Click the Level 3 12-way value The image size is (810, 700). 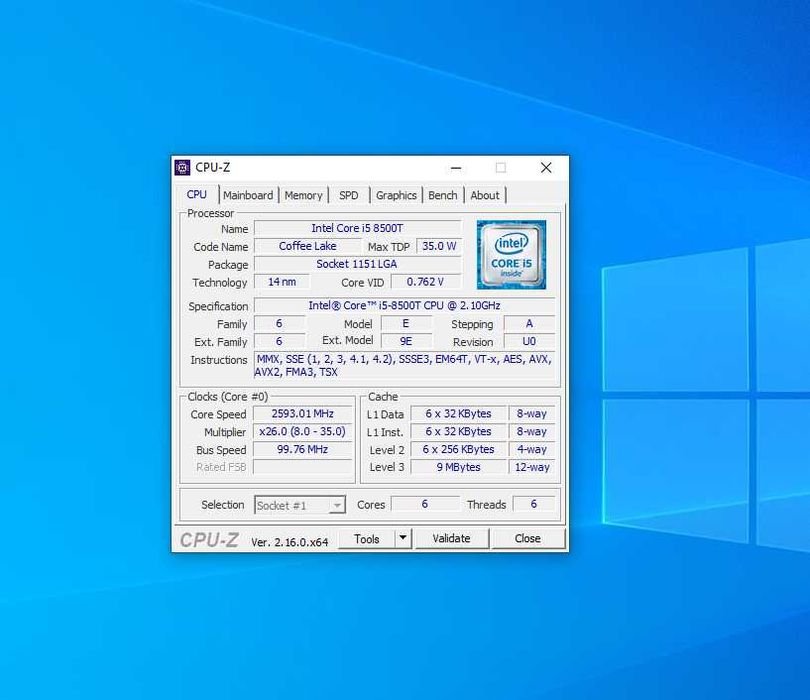tap(532, 467)
